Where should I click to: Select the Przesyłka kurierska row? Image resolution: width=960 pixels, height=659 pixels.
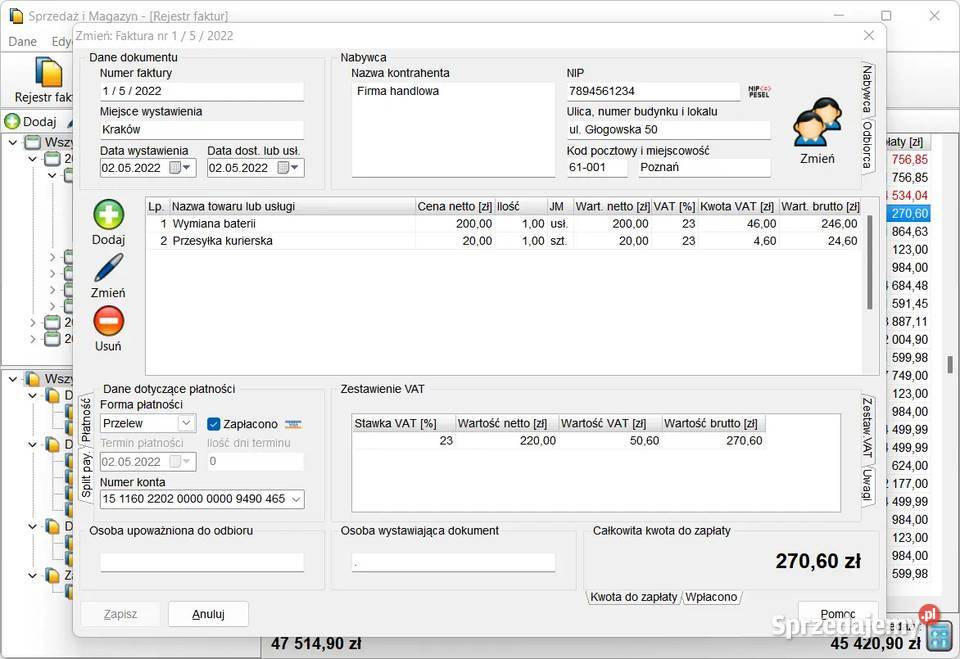click(x=222, y=241)
